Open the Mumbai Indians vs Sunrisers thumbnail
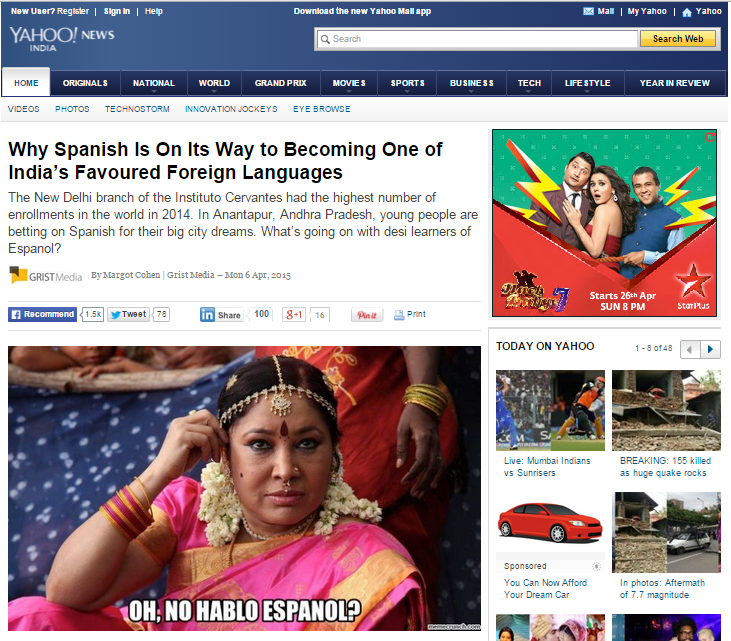731x641 pixels. tap(550, 410)
